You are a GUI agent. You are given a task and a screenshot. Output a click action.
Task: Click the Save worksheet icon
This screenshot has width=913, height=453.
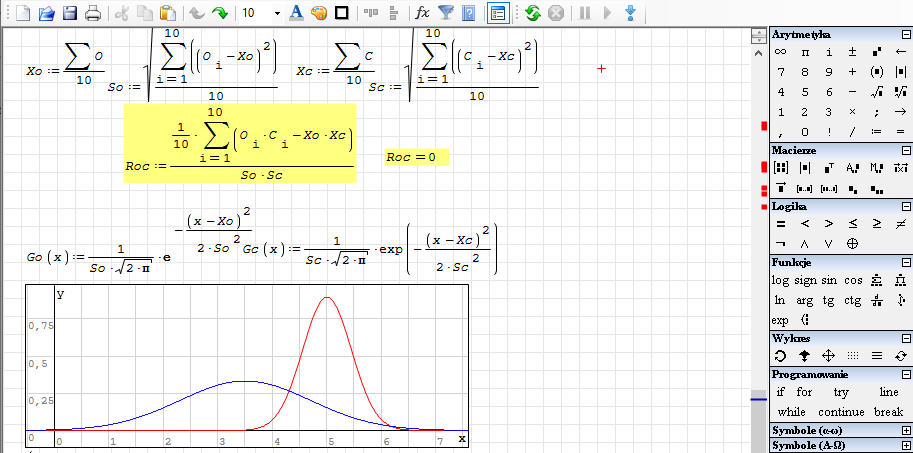pos(70,13)
